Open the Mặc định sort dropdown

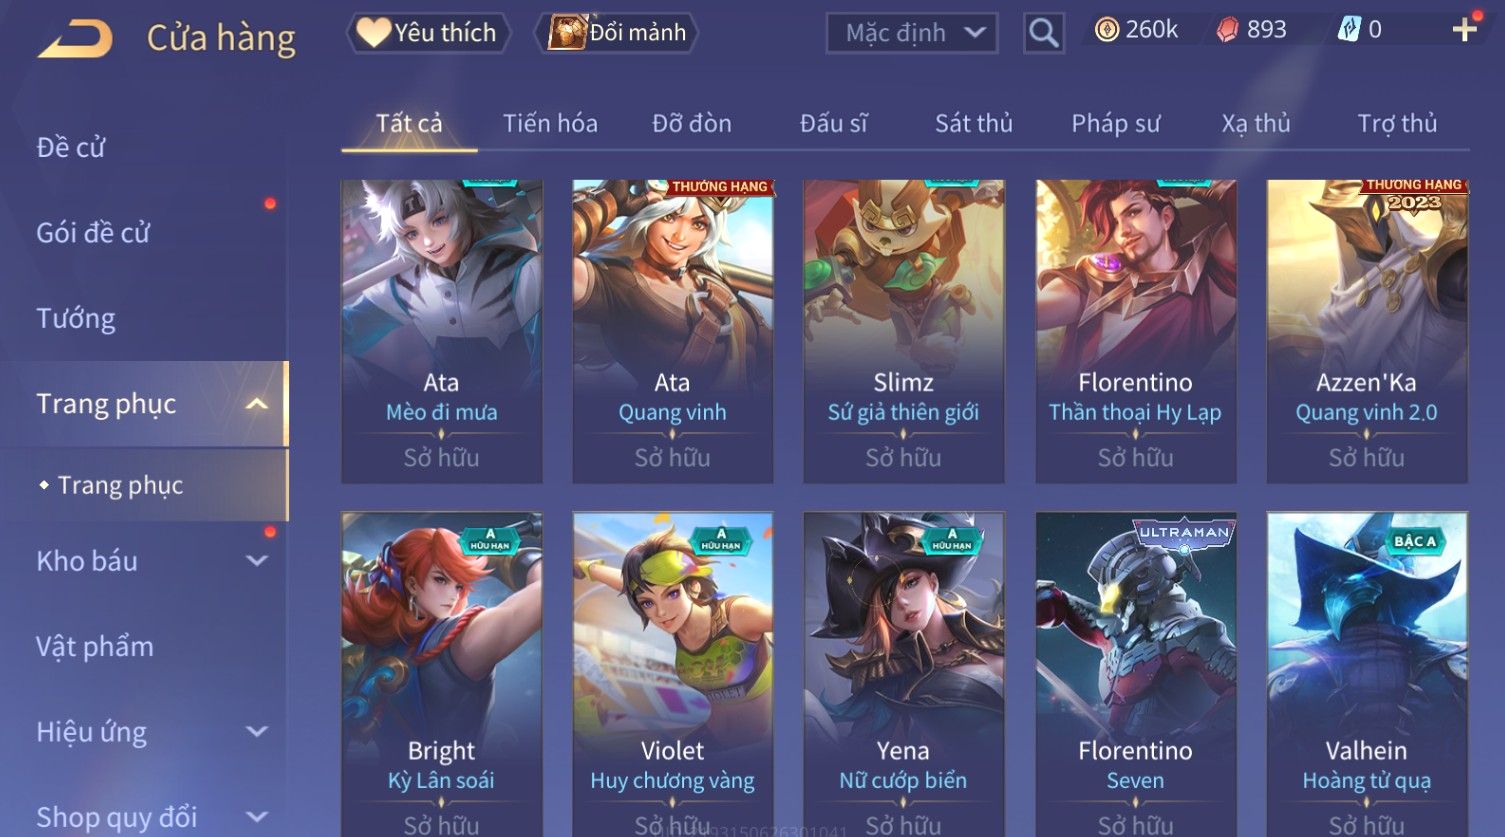(x=912, y=33)
